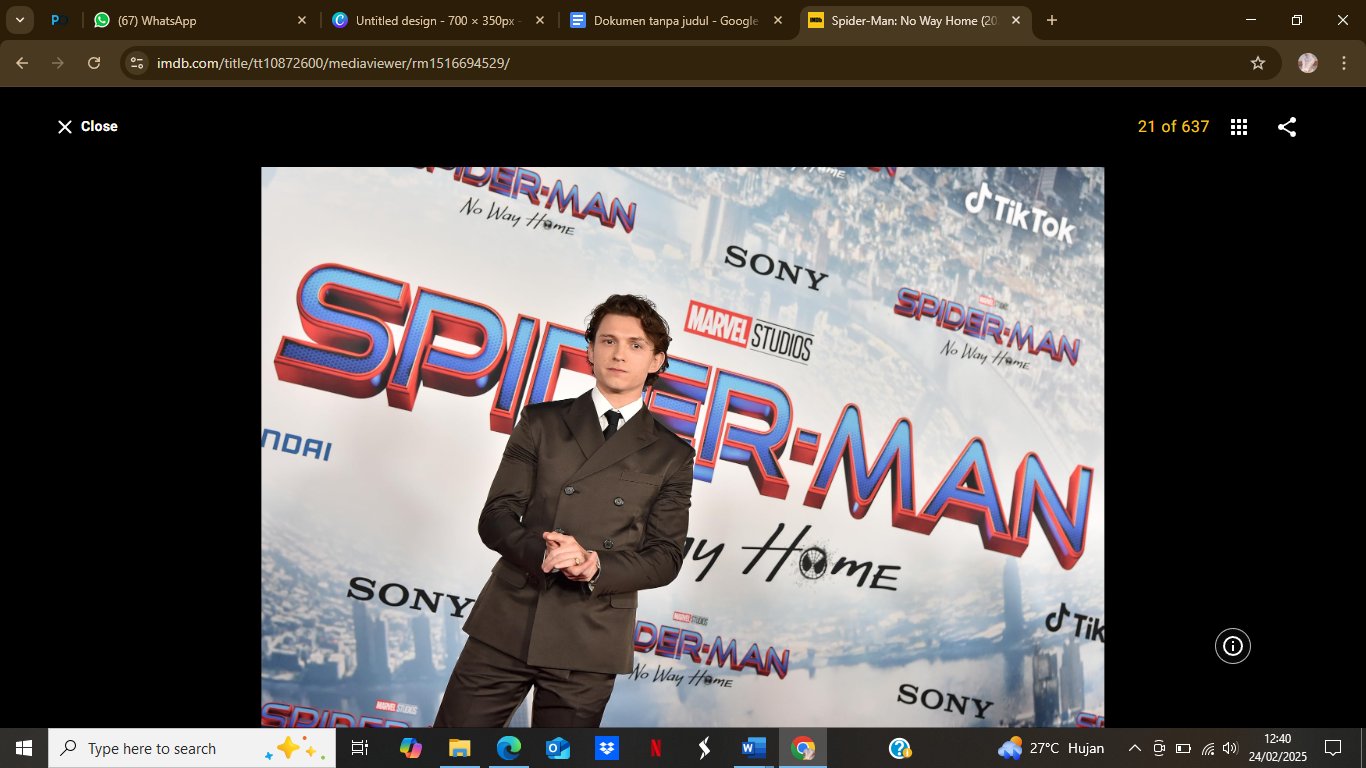Show photo info with the circled i icon
Viewport: 1366px width, 768px height.
tap(1233, 646)
